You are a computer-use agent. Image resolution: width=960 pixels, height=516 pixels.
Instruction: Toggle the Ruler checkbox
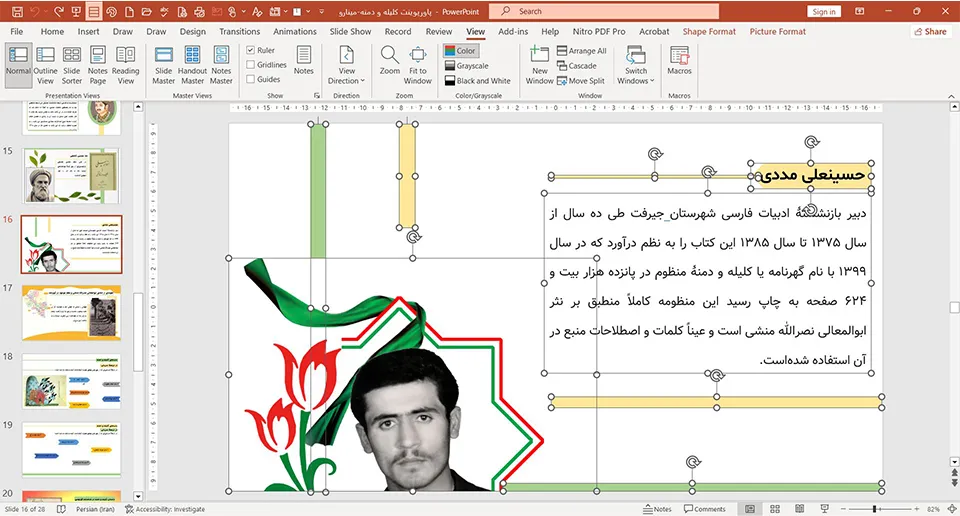click(x=250, y=50)
